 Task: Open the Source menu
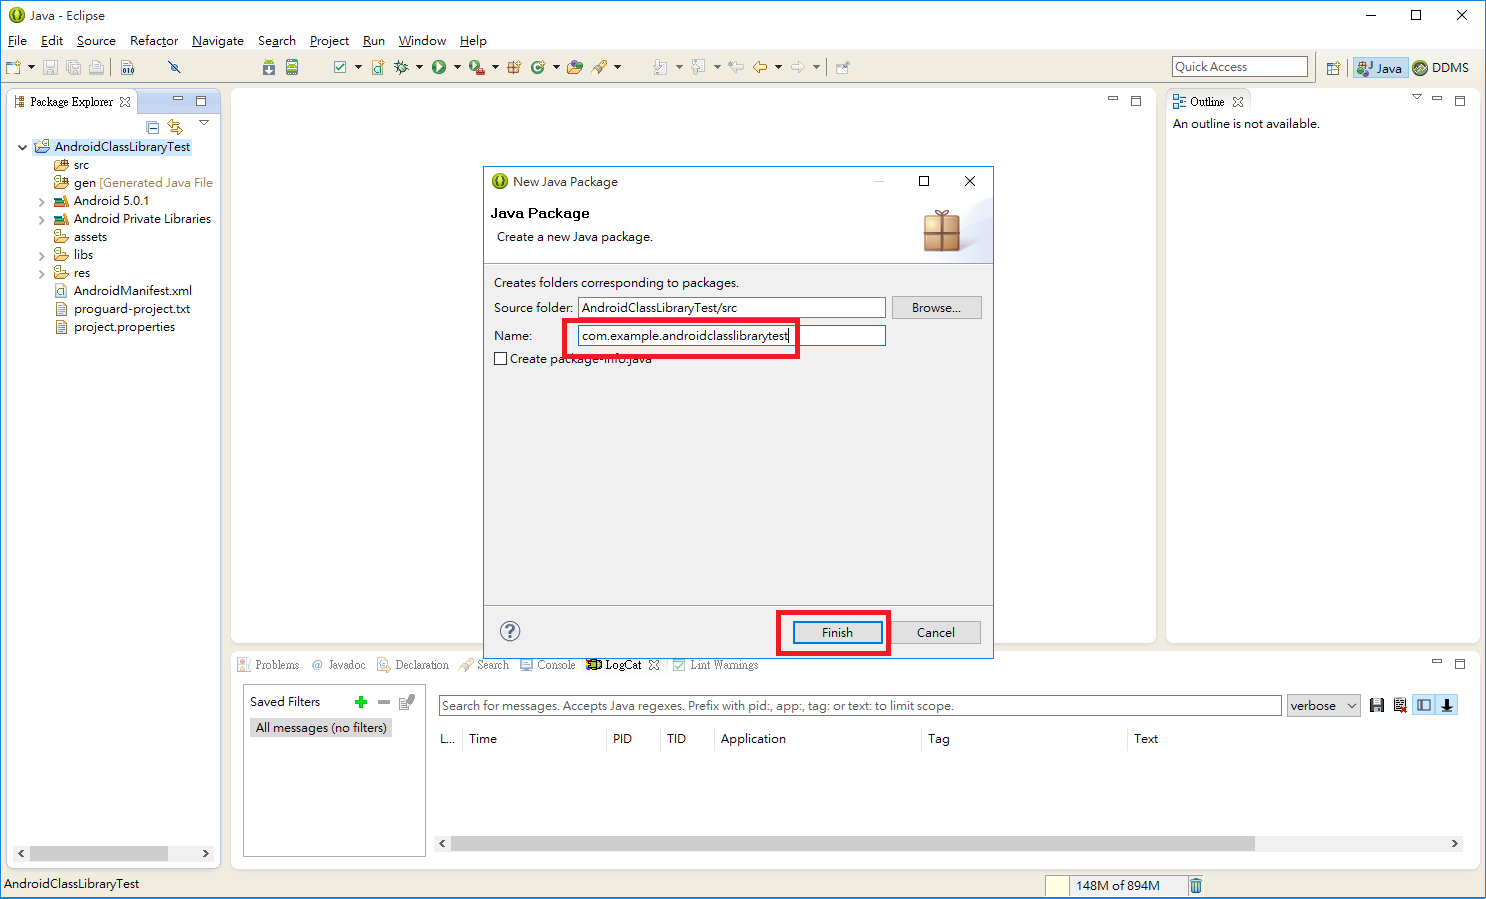pyautogui.click(x=96, y=41)
